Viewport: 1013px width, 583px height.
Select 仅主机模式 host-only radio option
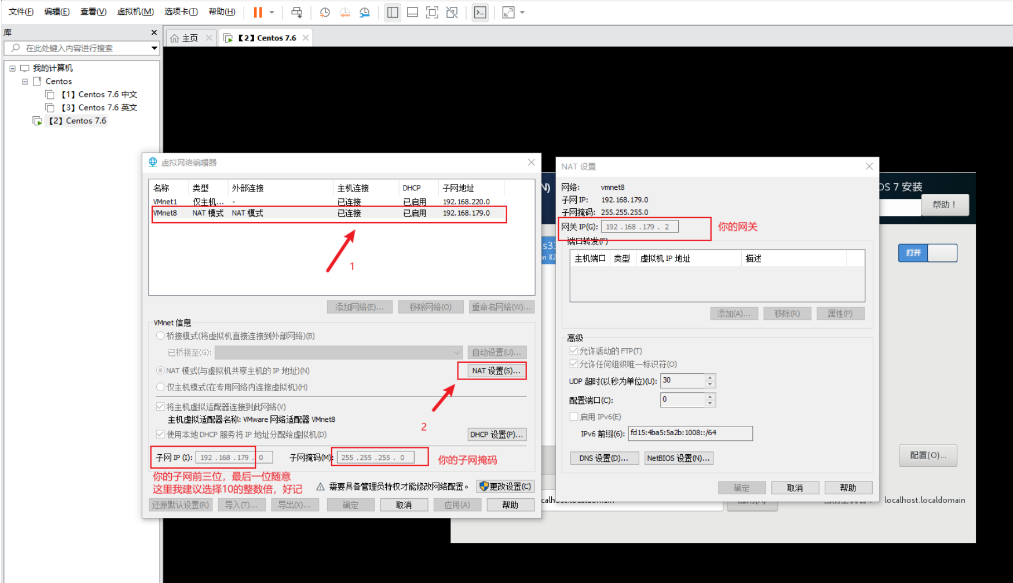[x=160, y=387]
